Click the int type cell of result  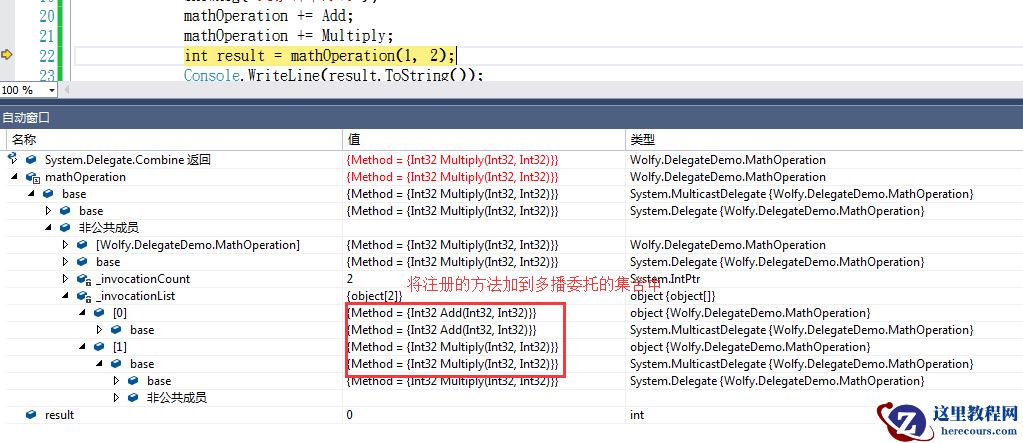coord(637,414)
